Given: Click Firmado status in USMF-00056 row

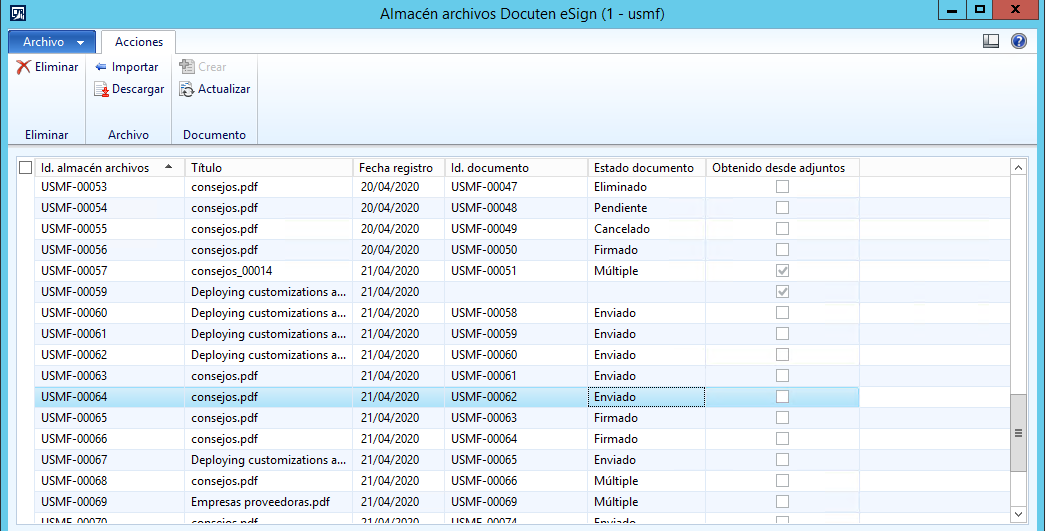Looking at the screenshot, I should (x=646, y=250).
